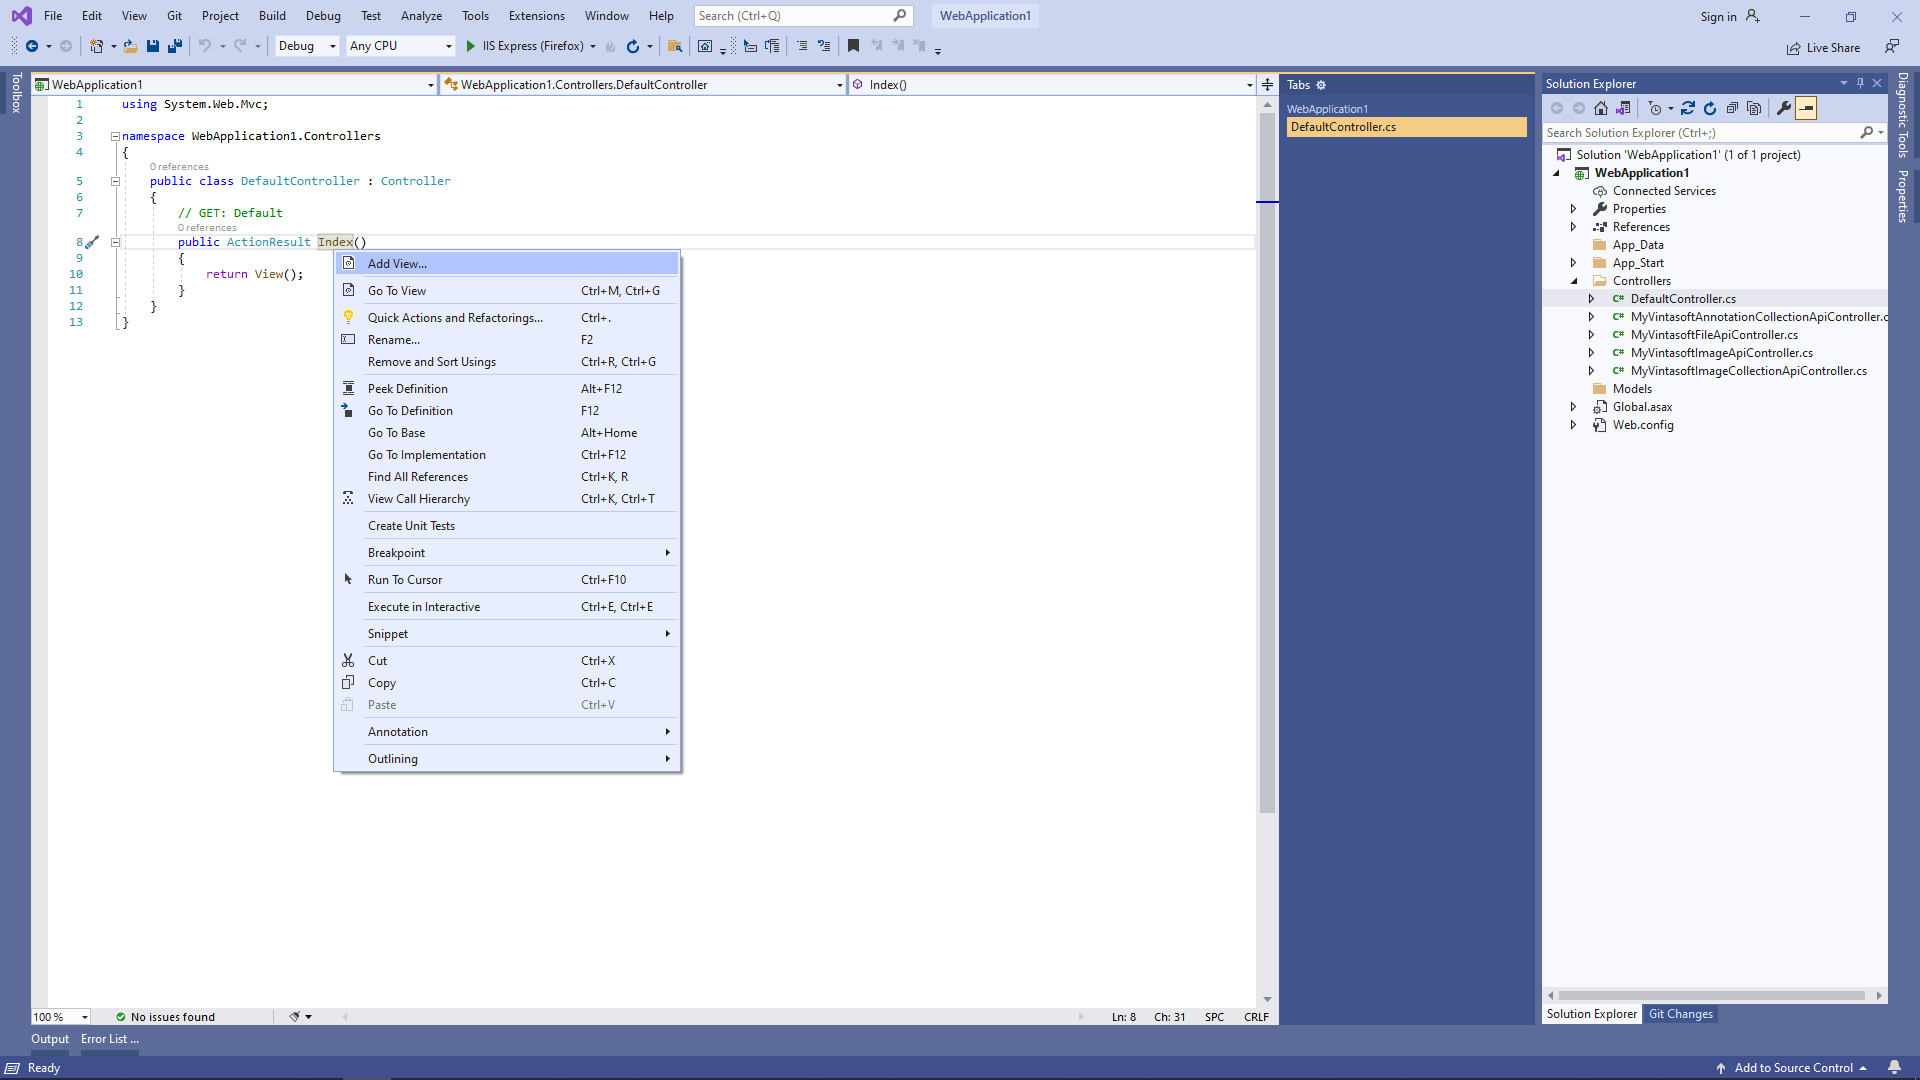The width and height of the screenshot is (1920, 1080).
Task: Click the notifications bell in status bar
Action: (x=1894, y=1067)
